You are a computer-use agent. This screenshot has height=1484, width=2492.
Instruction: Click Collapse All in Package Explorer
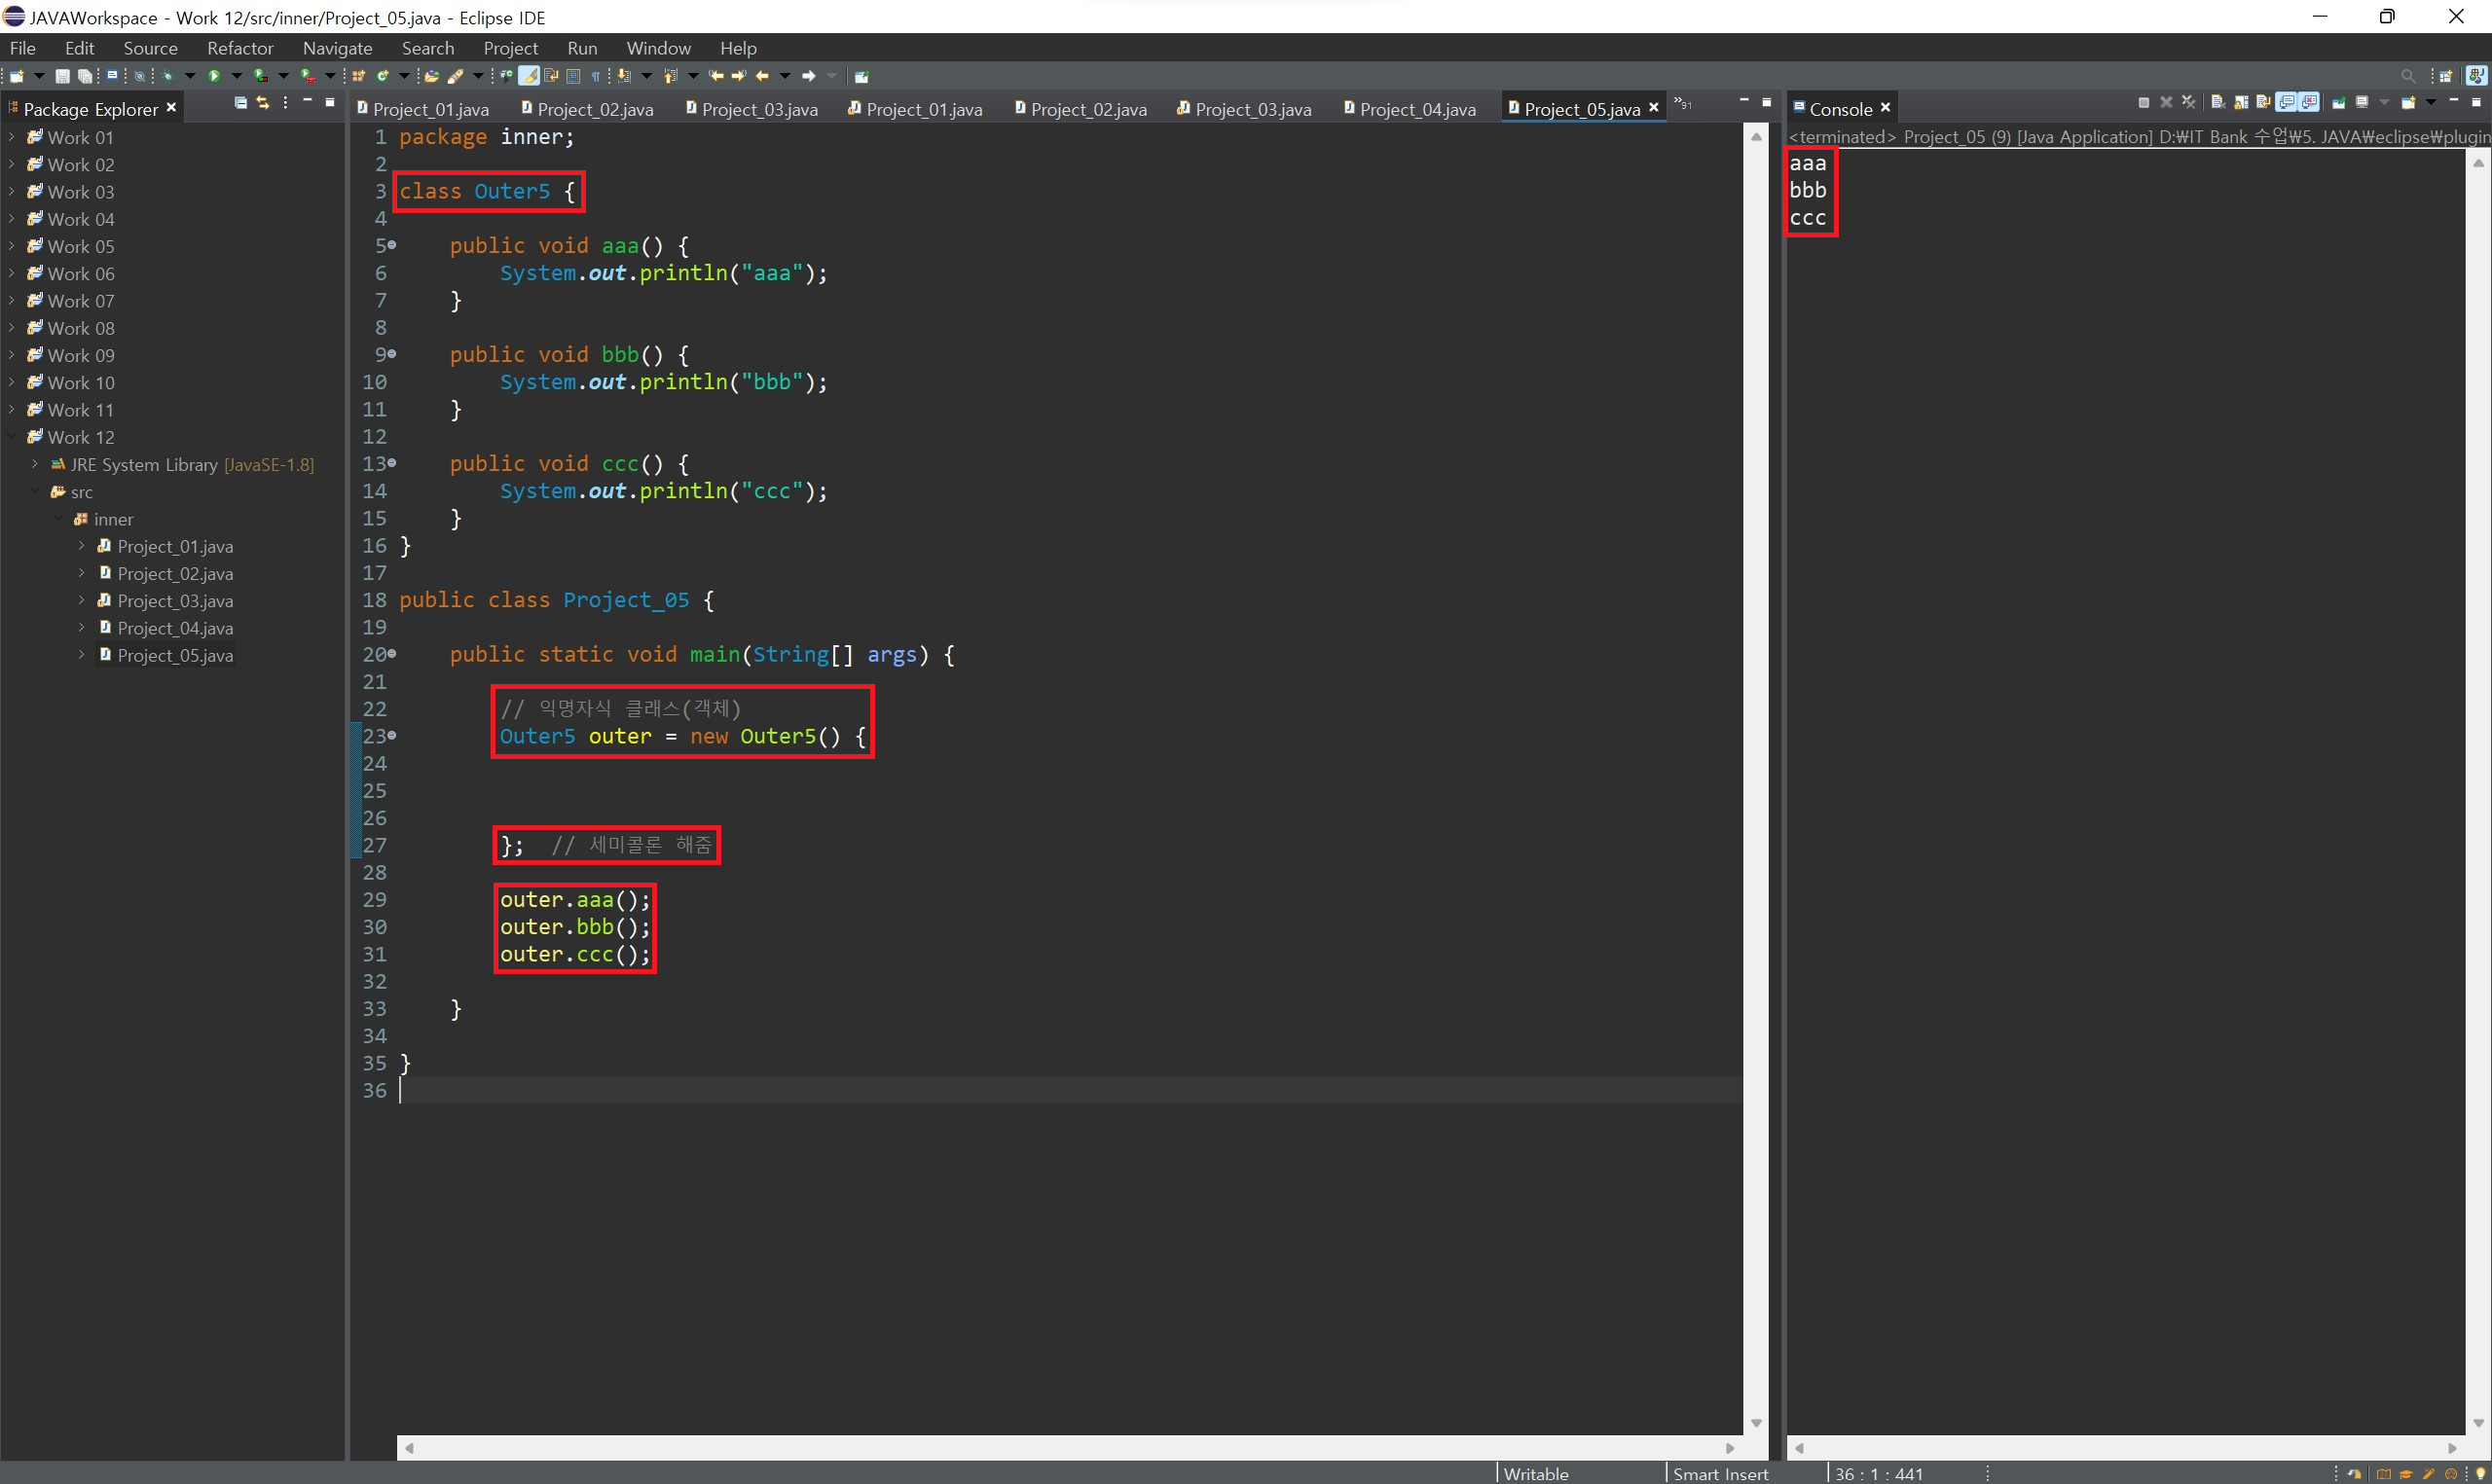coord(241,103)
